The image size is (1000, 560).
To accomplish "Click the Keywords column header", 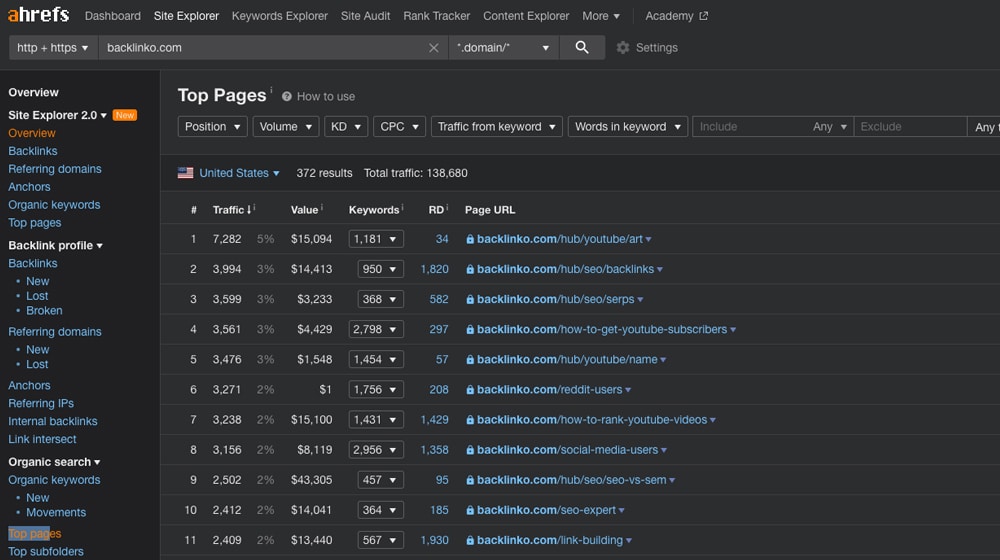I will pyautogui.click(x=374, y=210).
